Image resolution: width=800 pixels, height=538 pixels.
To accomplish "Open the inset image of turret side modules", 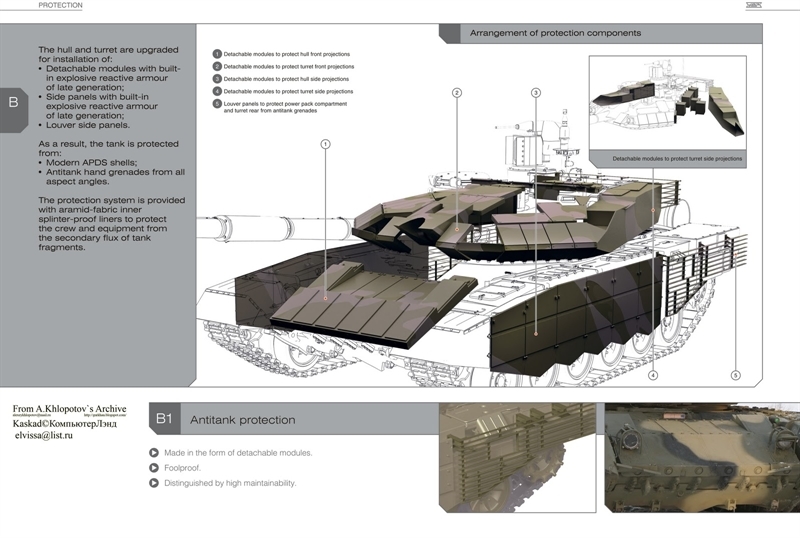I will [x=667, y=103].
